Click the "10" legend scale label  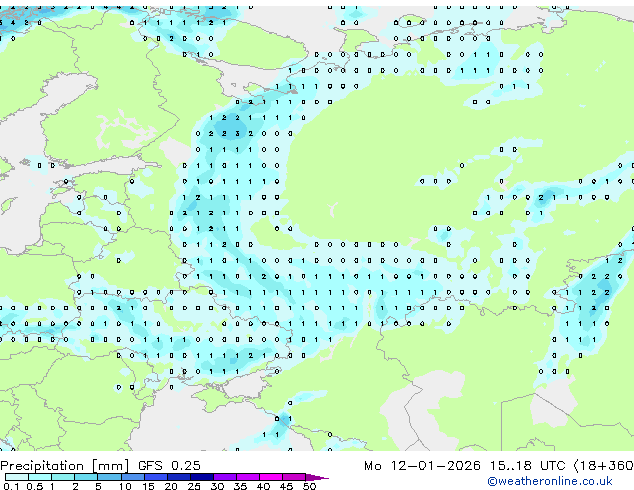[125, 486]
